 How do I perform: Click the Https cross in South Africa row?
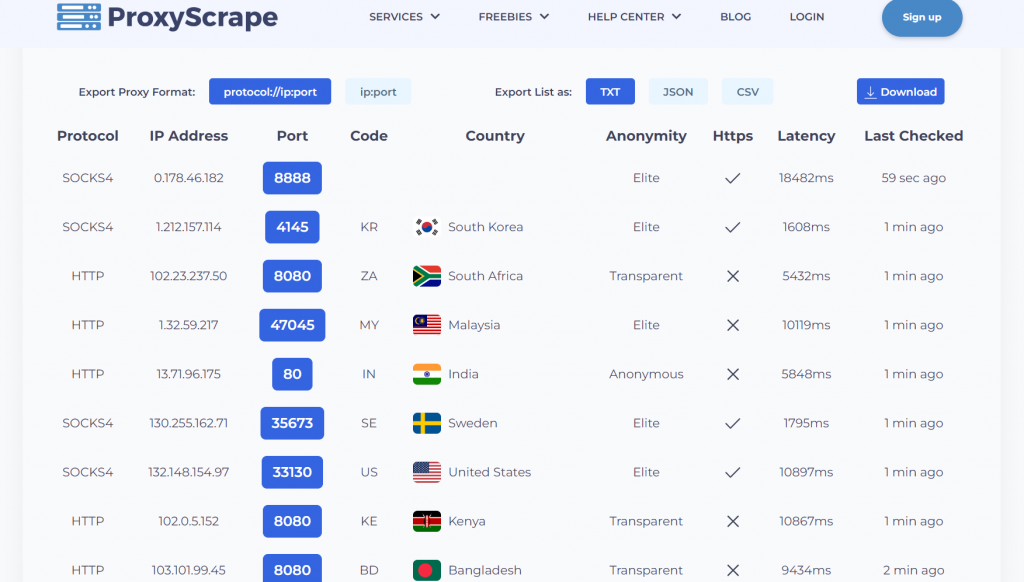[x=733, y=276]
